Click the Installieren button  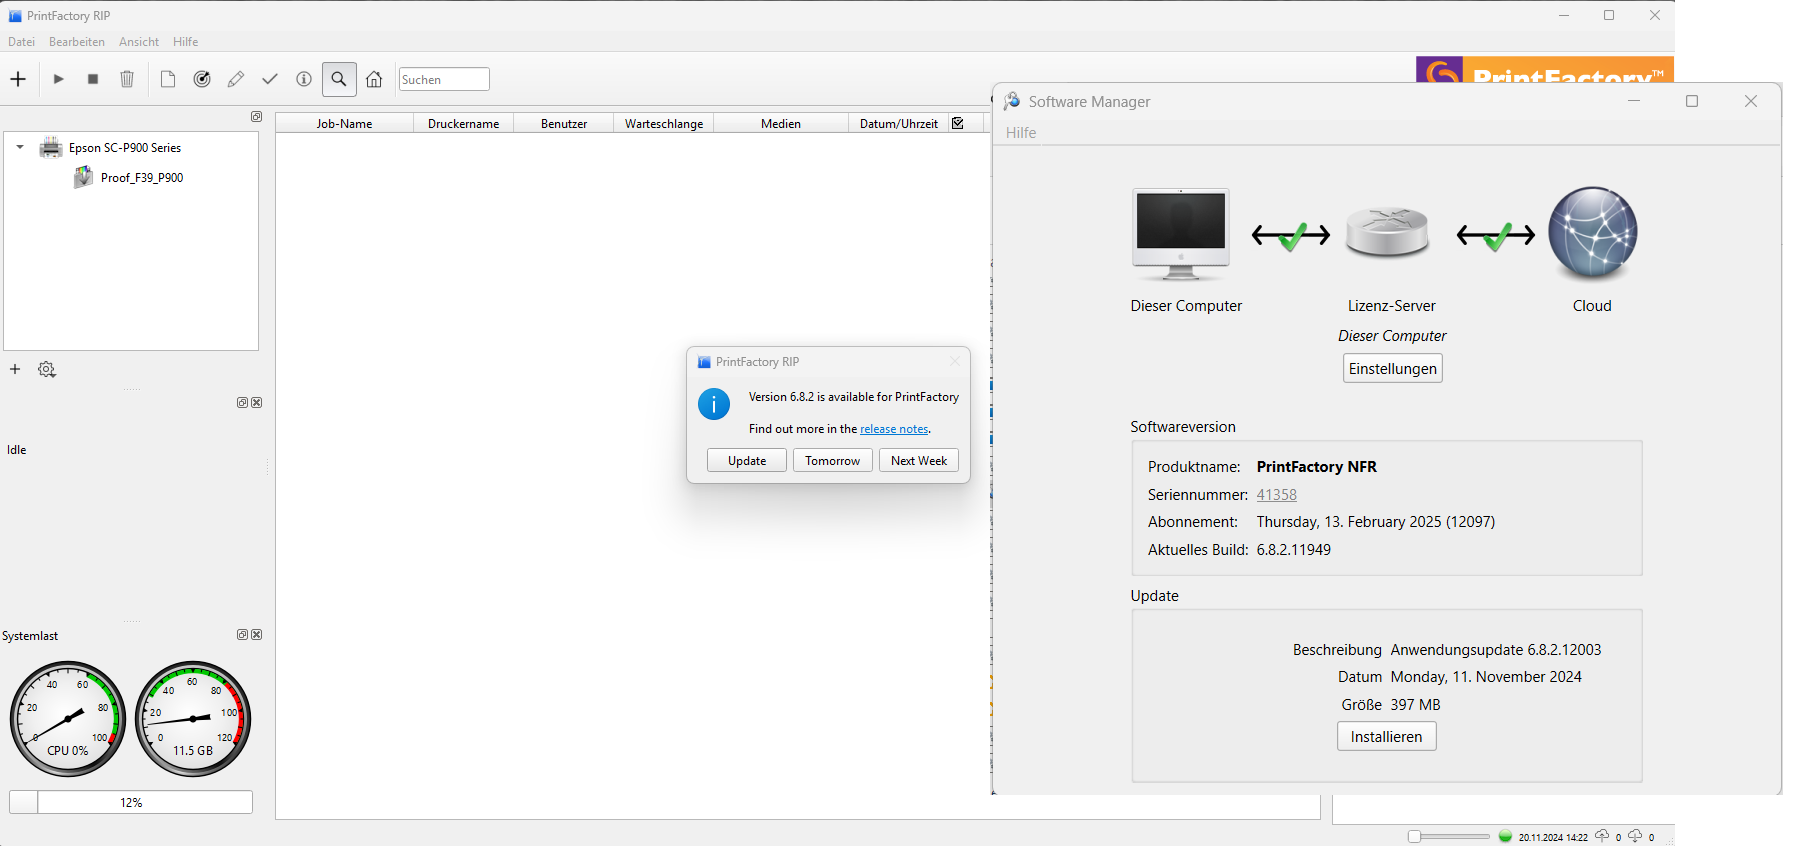(x=1386, y=737)
